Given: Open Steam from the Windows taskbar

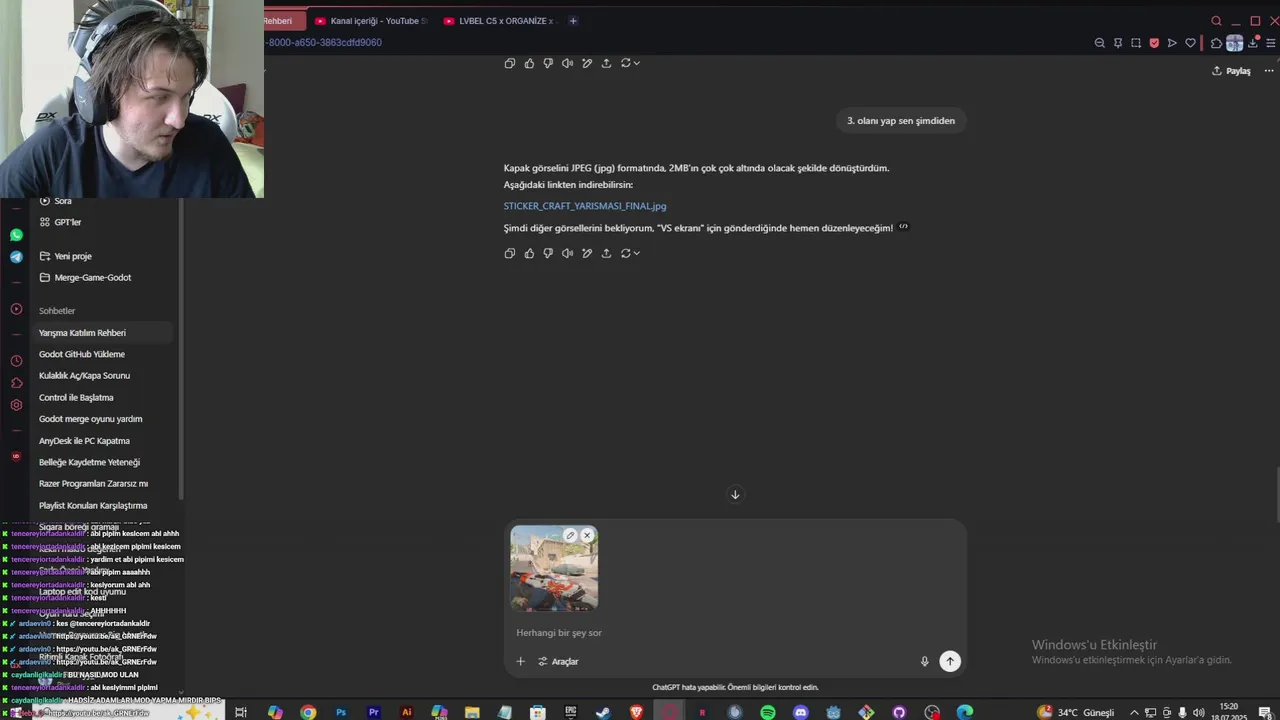Looking at the screenshot, I should click(604, 712).
